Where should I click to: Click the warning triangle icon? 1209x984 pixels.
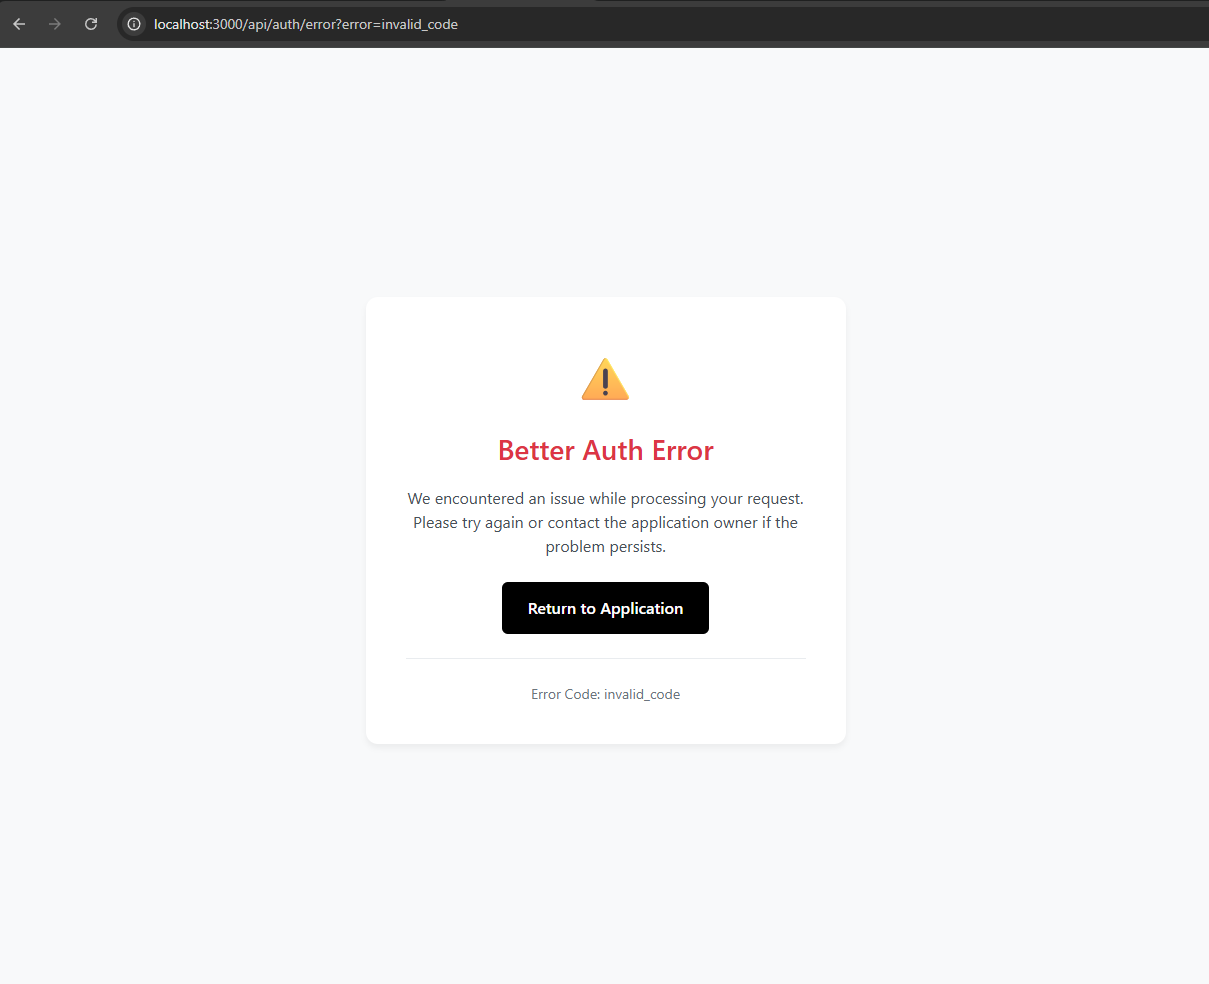click(x=605, y=379)
